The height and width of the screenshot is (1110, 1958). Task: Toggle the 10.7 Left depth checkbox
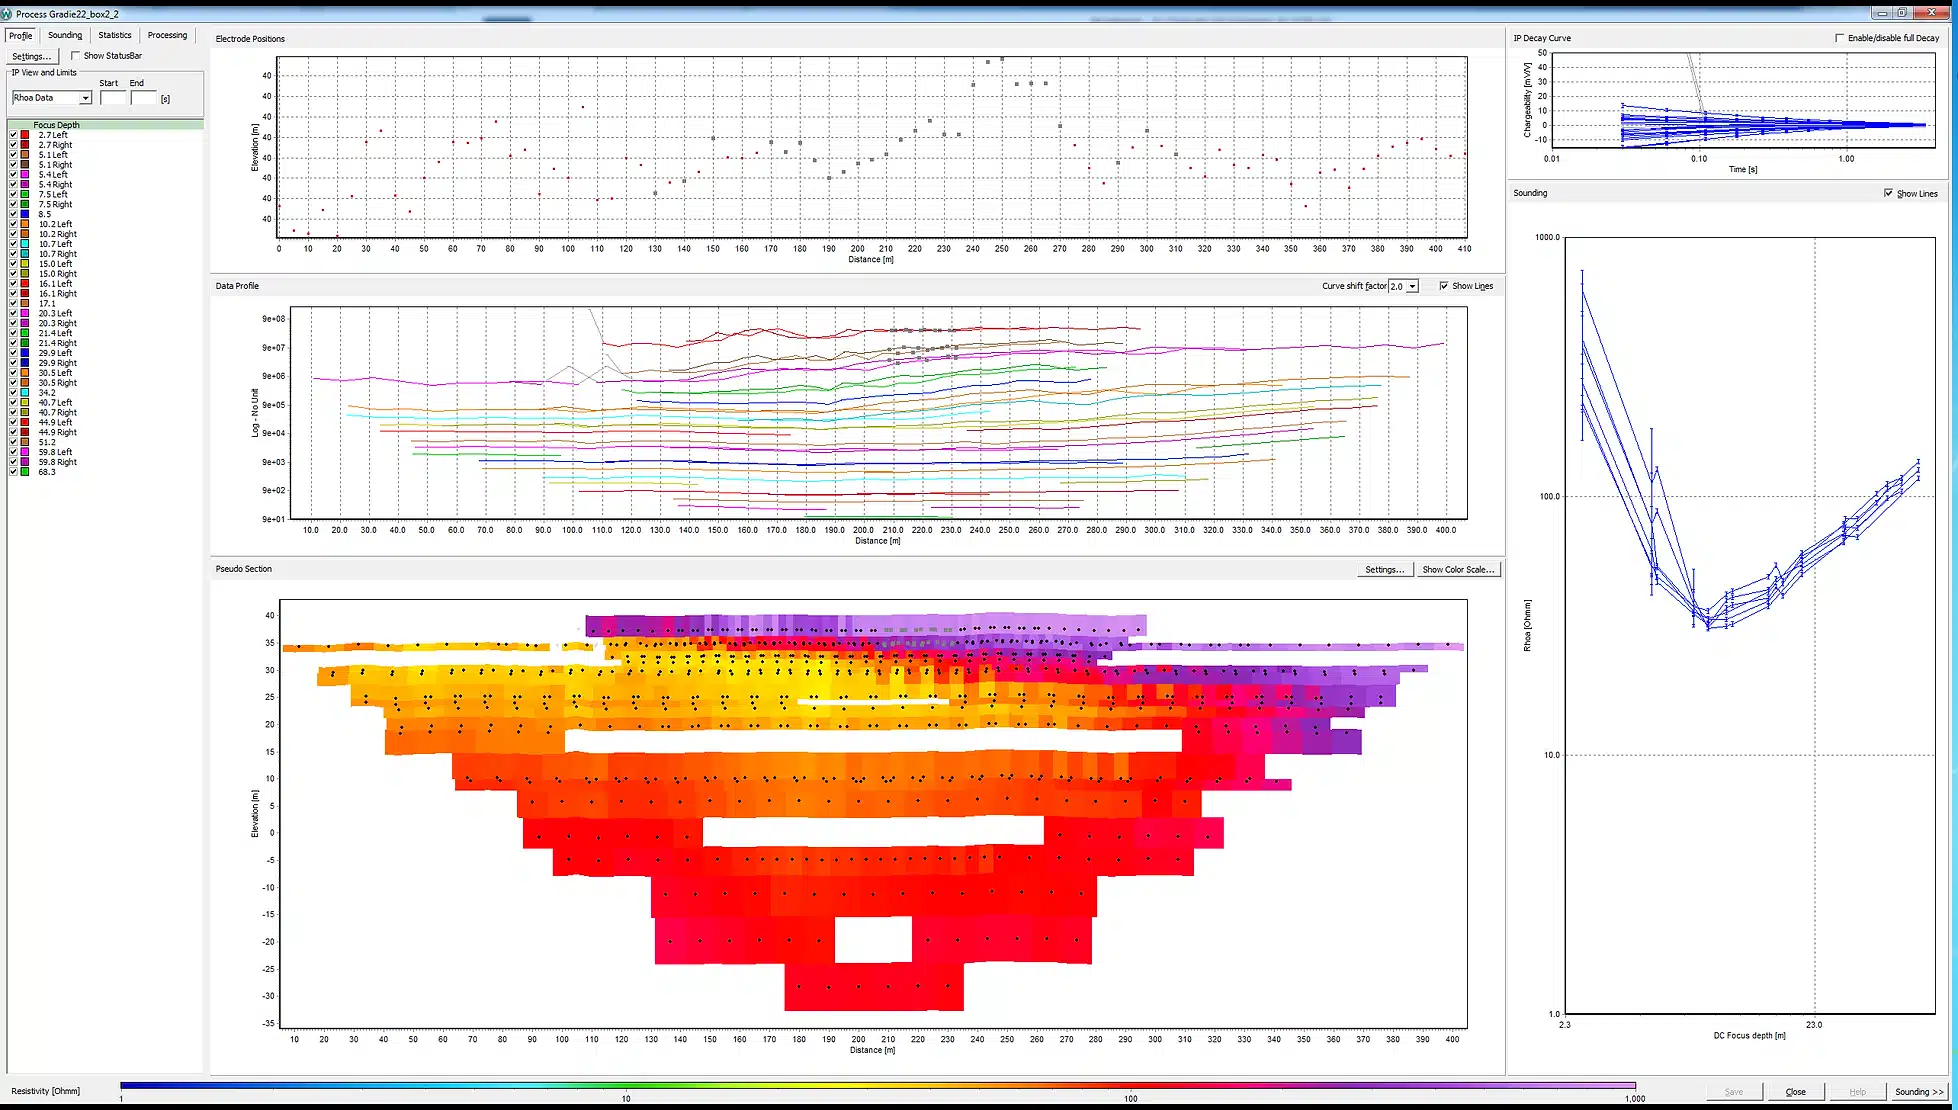click(13, 244)
